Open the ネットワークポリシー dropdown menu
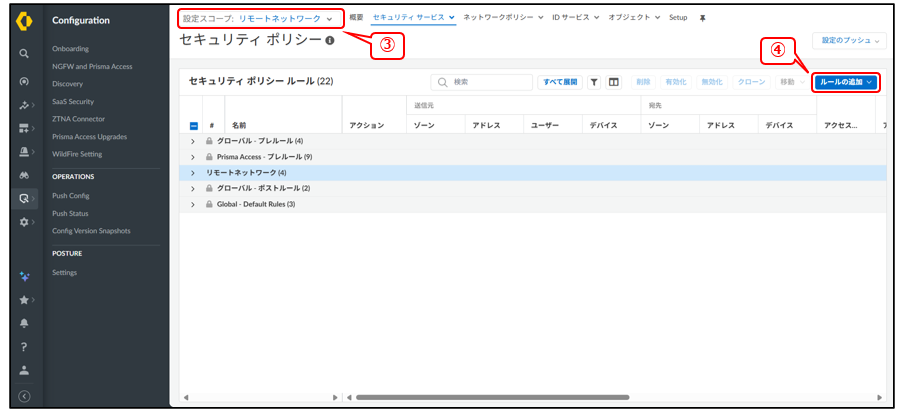 503,17
